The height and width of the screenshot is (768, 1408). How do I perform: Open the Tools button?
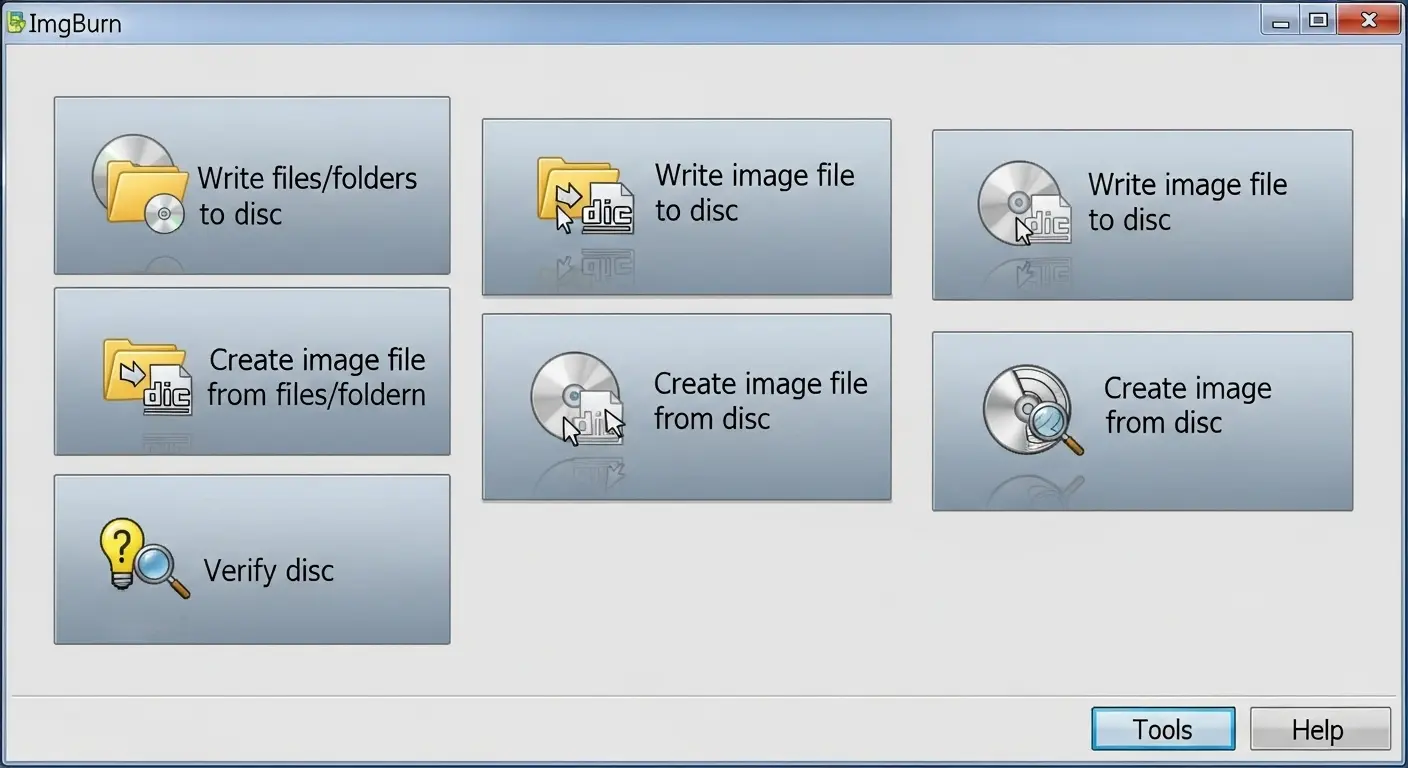(x=1163, y=729)
